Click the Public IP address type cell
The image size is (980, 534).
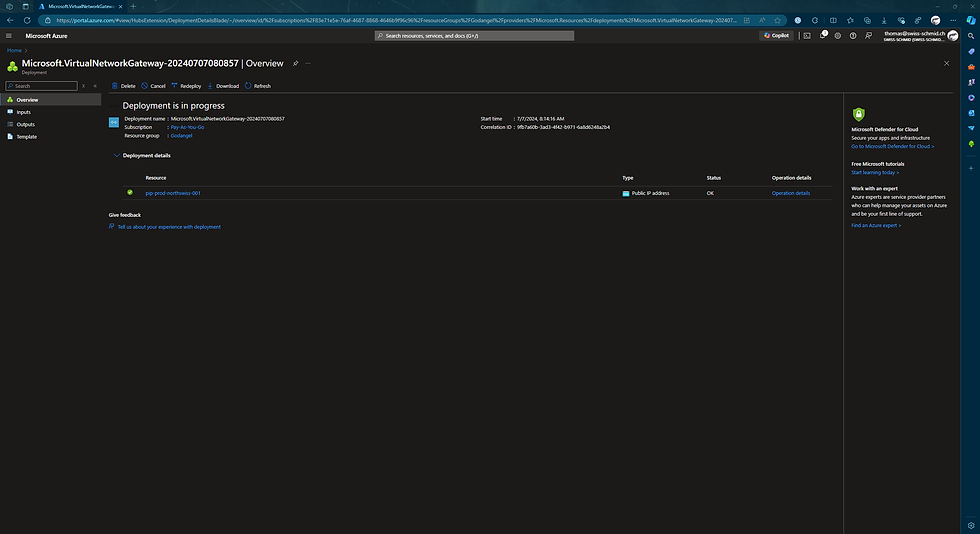(646, 193)
